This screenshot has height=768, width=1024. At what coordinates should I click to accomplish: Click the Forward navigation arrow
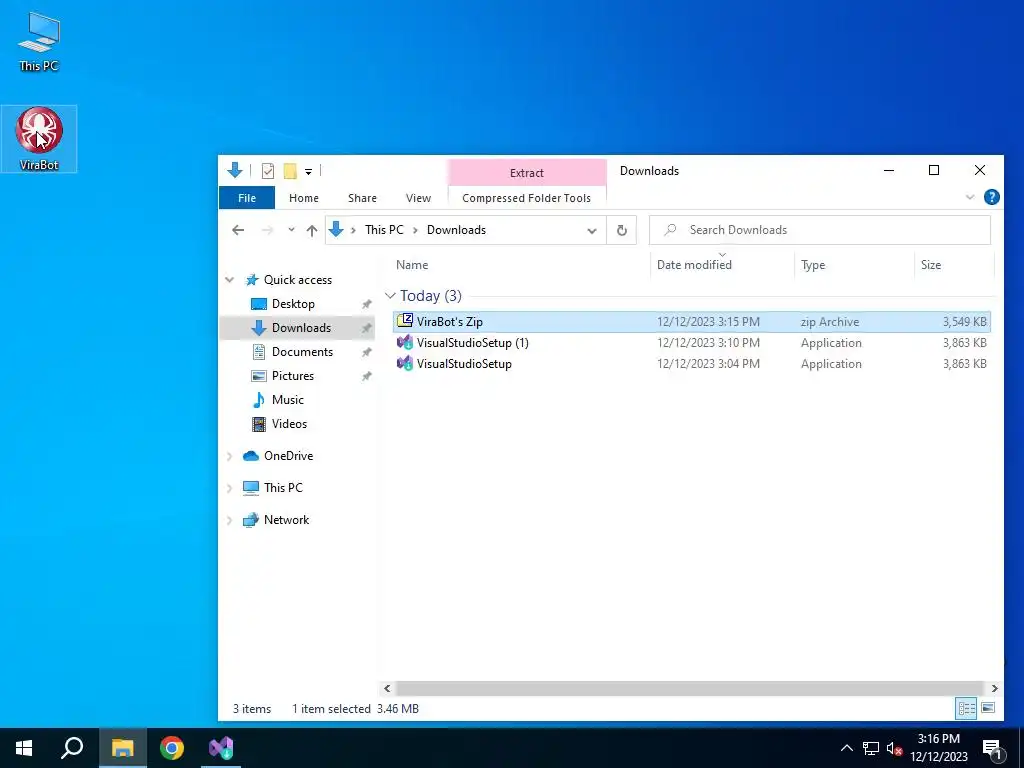pos(267,230)
